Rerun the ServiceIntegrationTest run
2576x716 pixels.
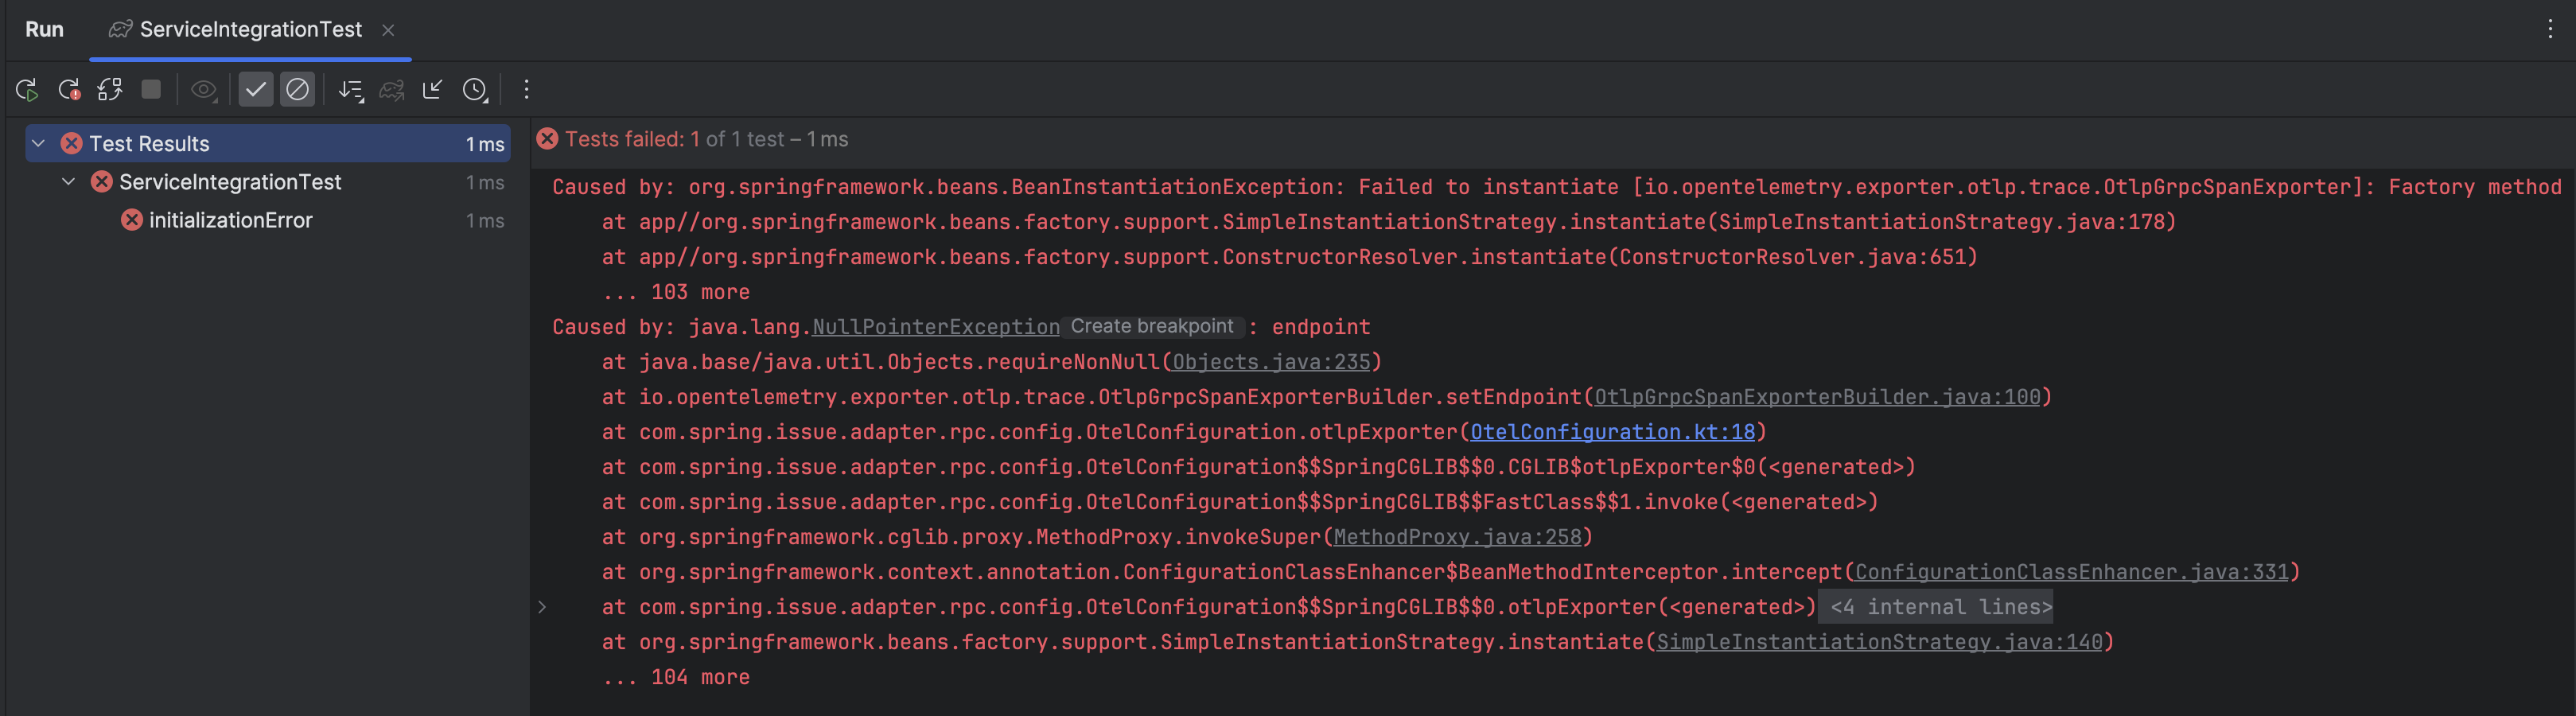click(27, 90)
